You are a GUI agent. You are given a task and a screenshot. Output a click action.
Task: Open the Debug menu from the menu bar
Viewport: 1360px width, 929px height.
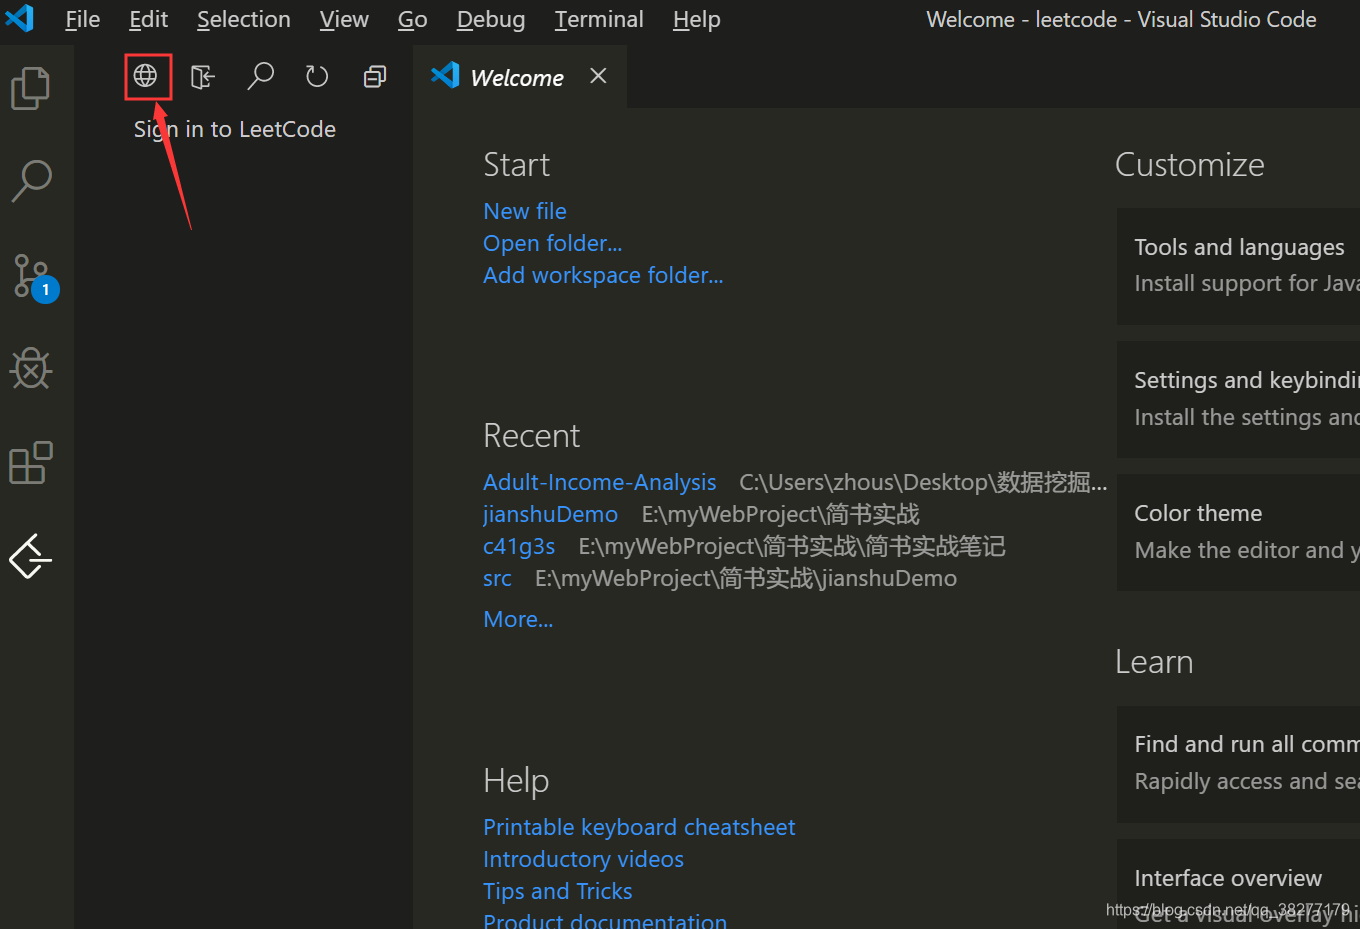[x=490, y=19]
